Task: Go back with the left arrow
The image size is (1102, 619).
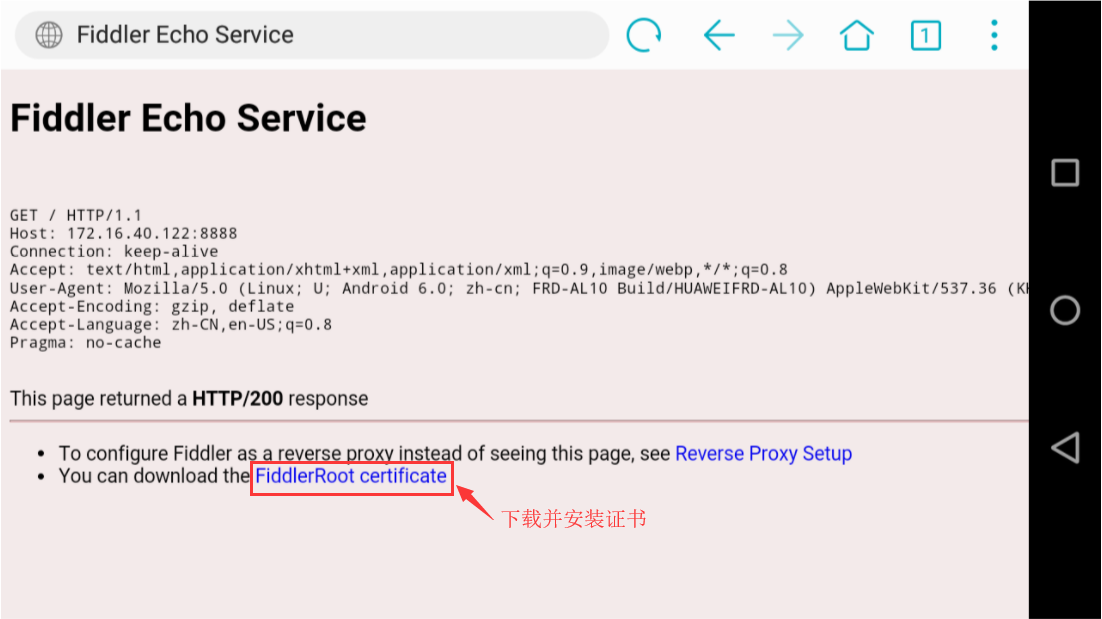Action: coord(718,35)
